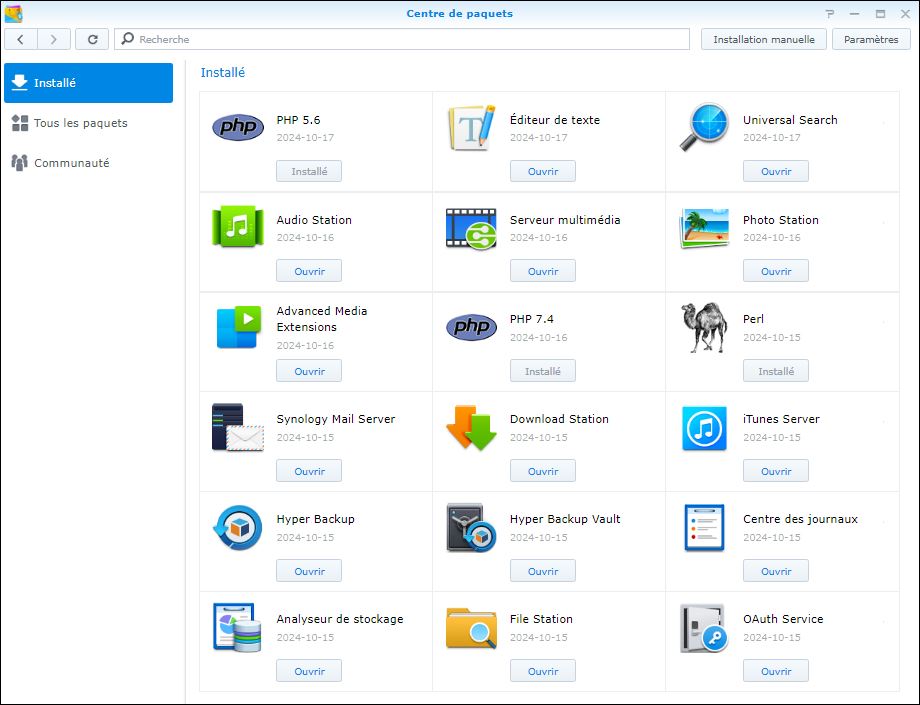Viewport: 920px width, 705px height.
Task: Open Installation manuelle dialog
Action: [x=764, y=39]
